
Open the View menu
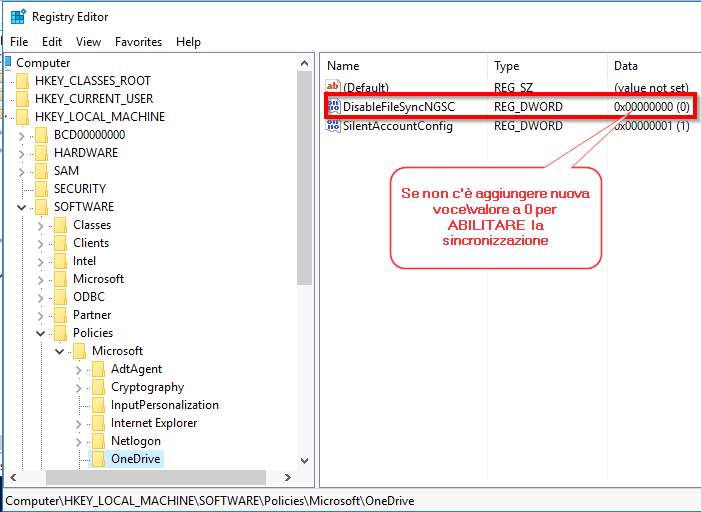88,42
